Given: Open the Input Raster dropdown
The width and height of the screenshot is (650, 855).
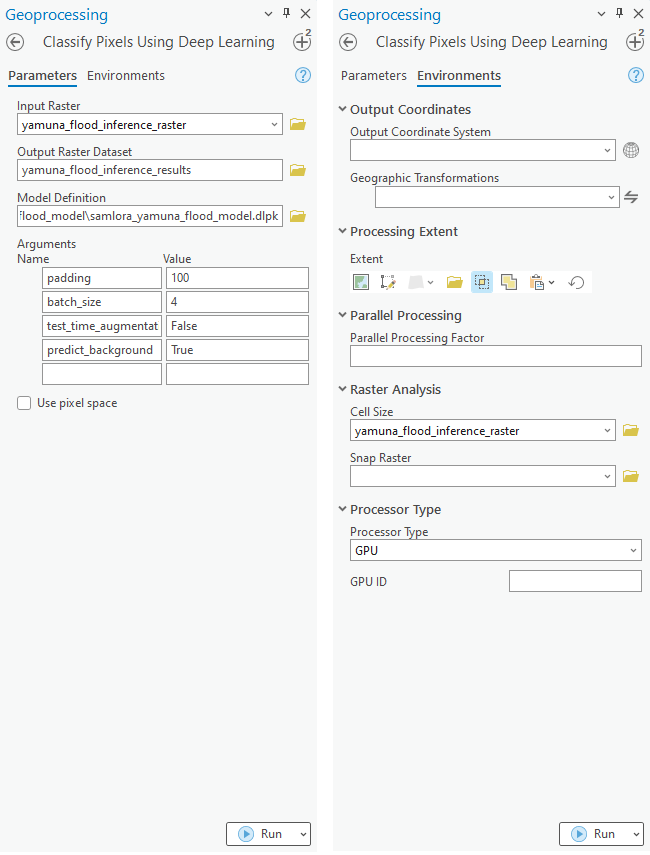Looking at the screenshot, I should pos(275,125).
